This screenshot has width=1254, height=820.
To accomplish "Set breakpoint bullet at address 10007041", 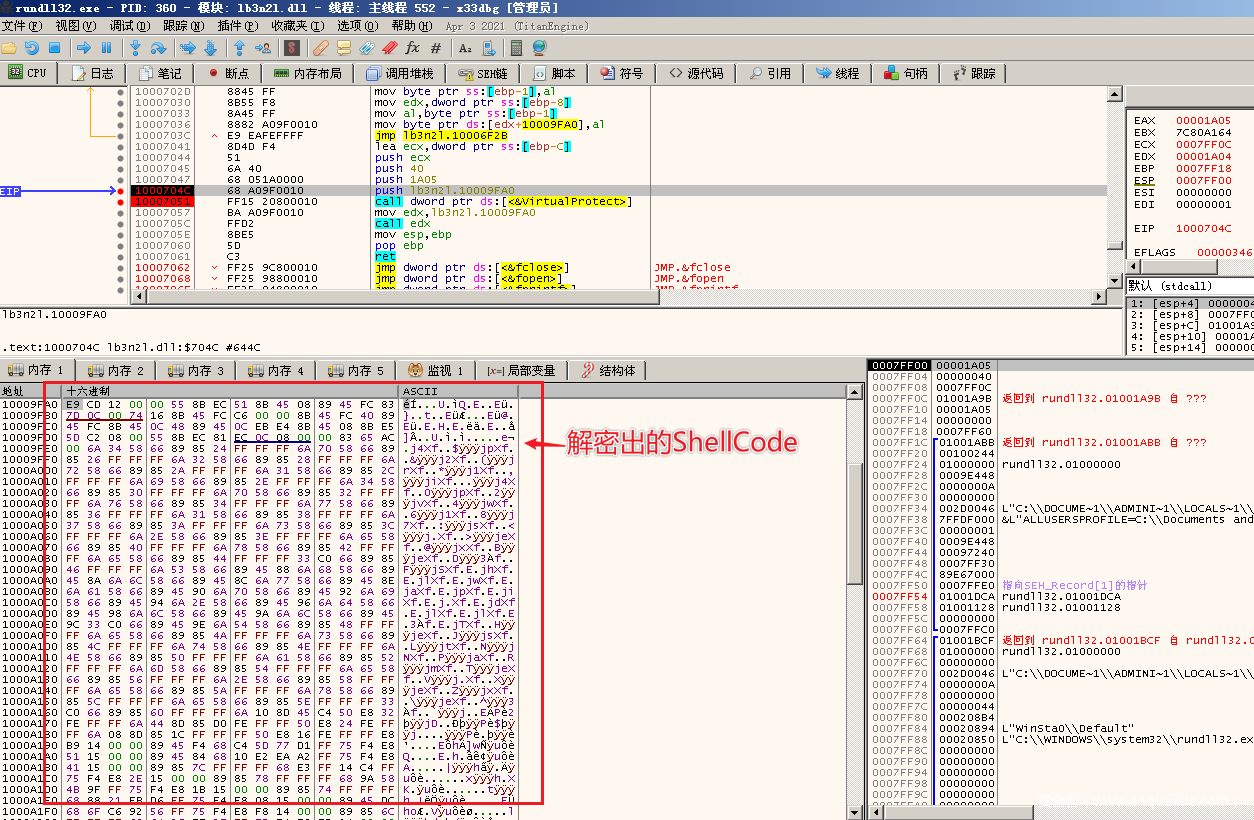I will pyautogui.click(x=121, y=146).
